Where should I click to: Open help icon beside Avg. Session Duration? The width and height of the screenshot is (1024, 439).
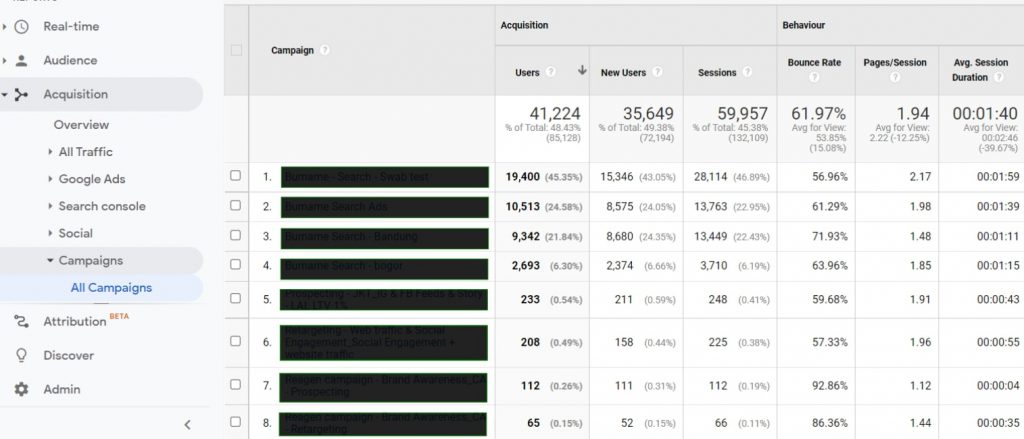(998, 77)
